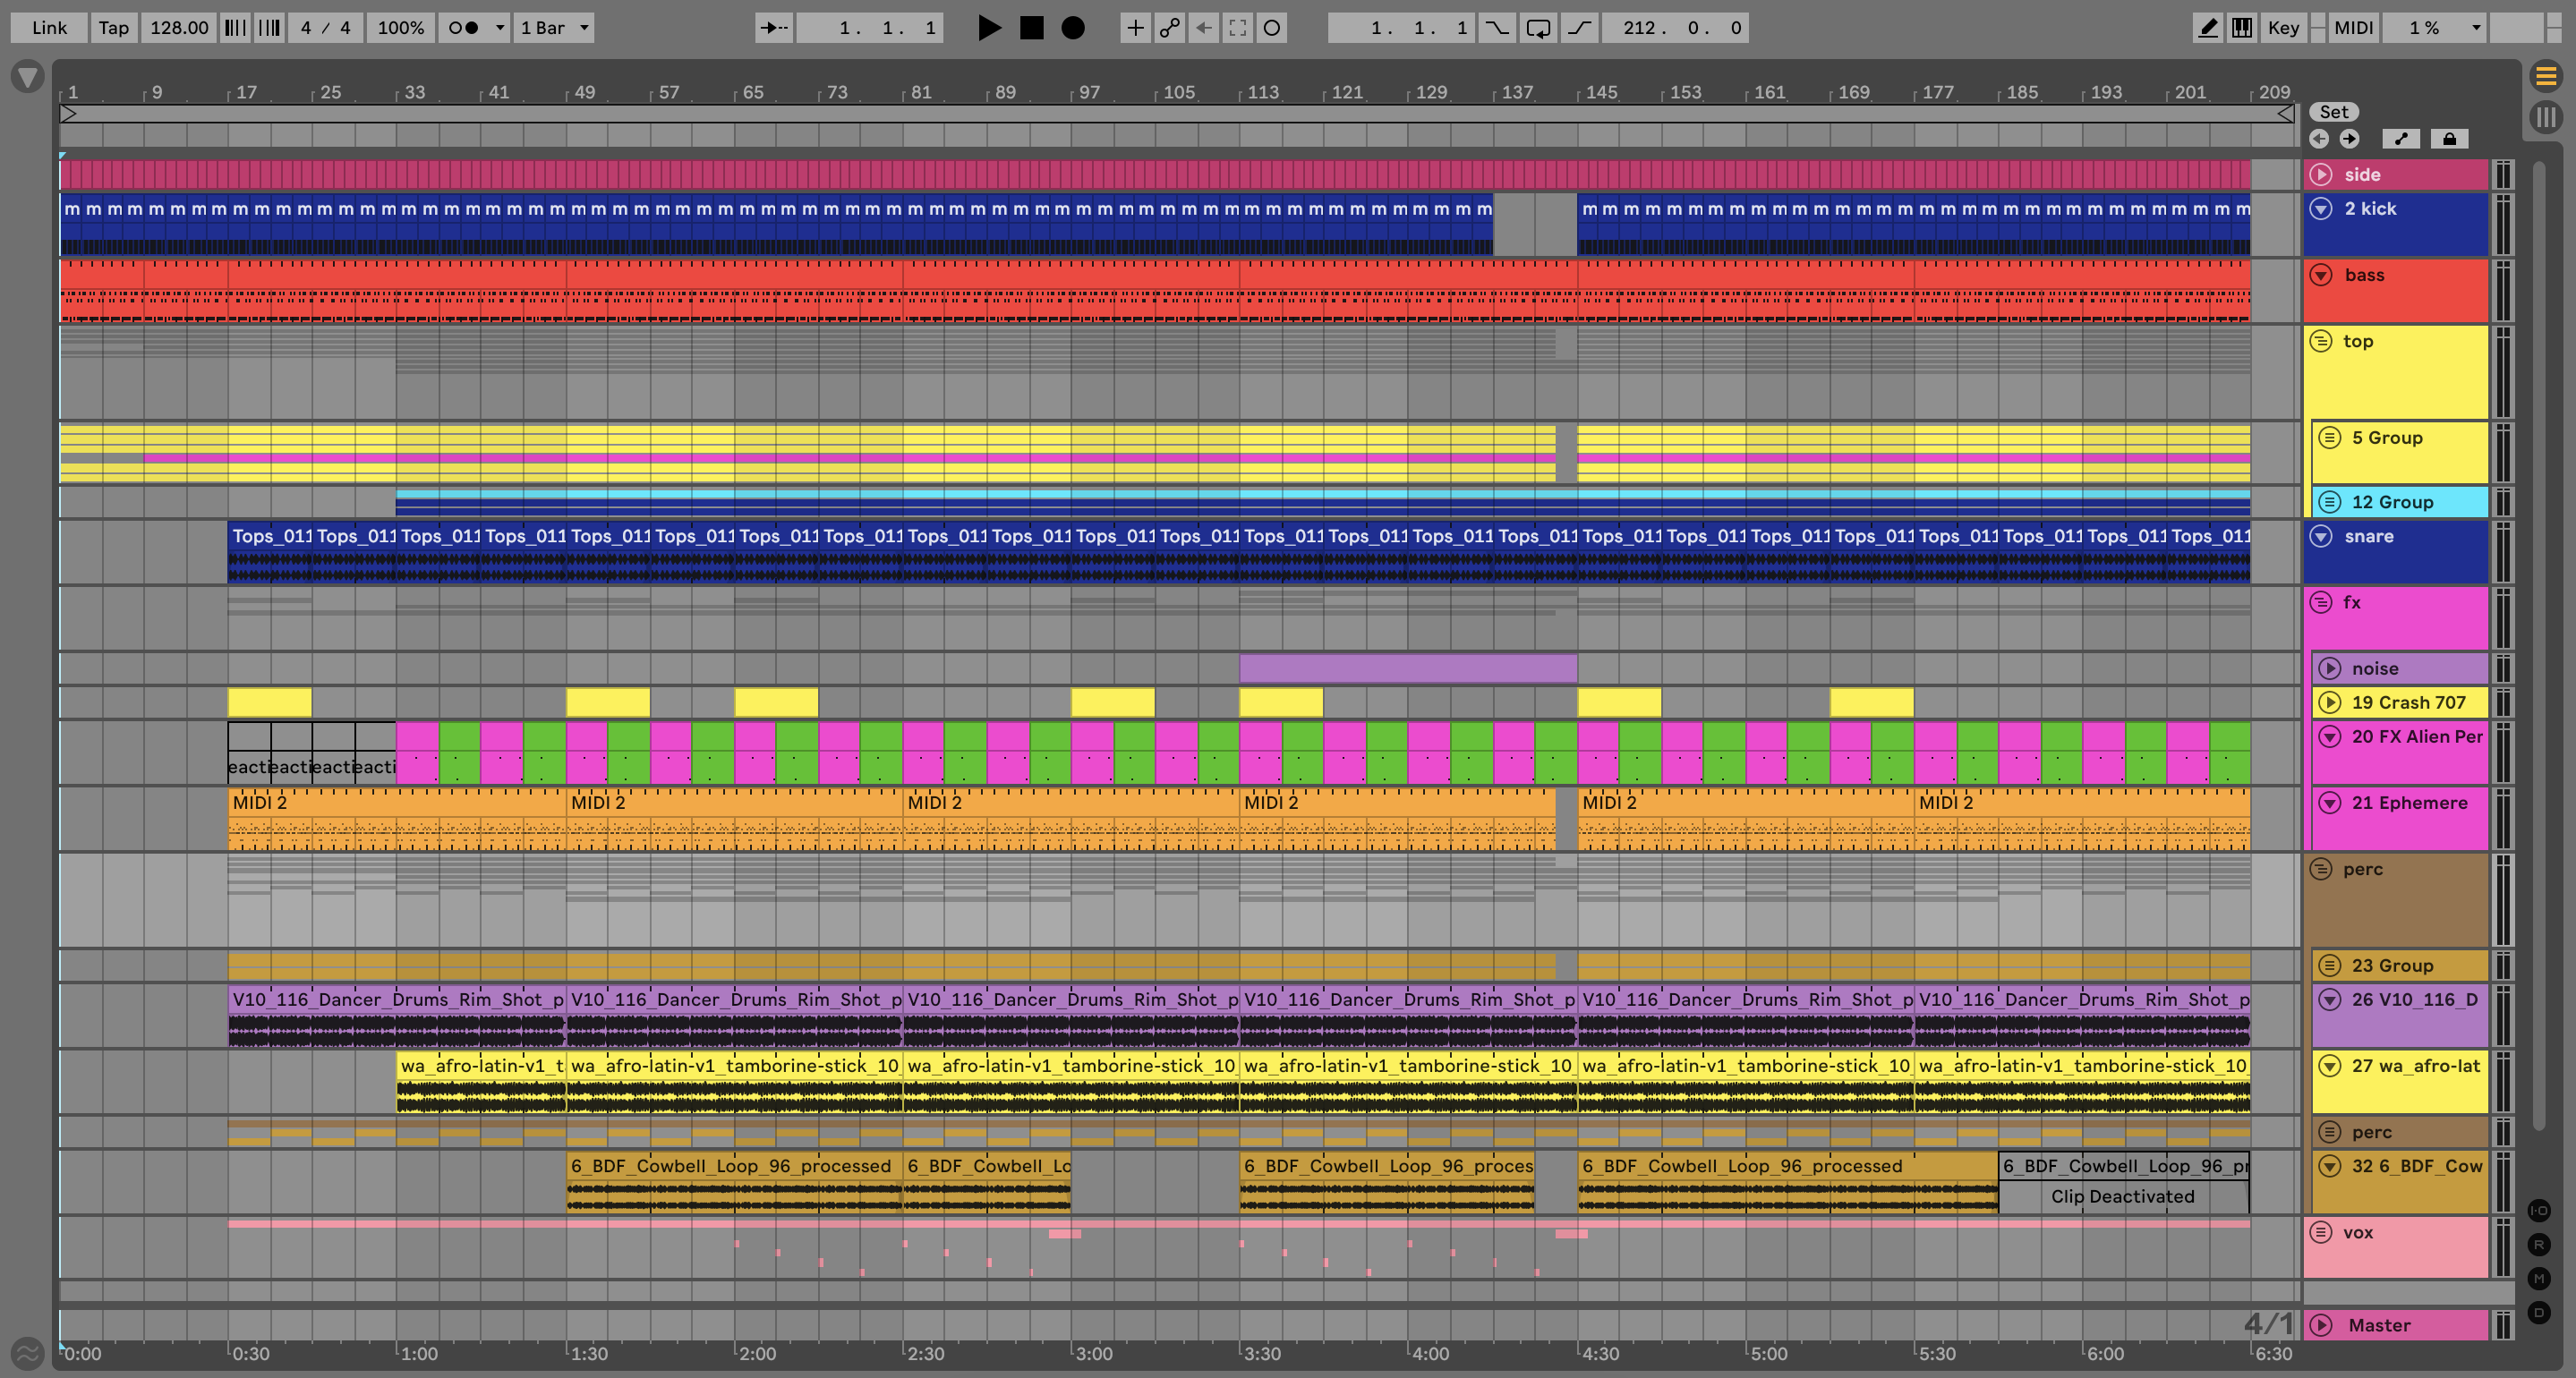Click the Punch-In switch icon
The height and width of the screenshot is (1378, 2576).
point(1497,28)
